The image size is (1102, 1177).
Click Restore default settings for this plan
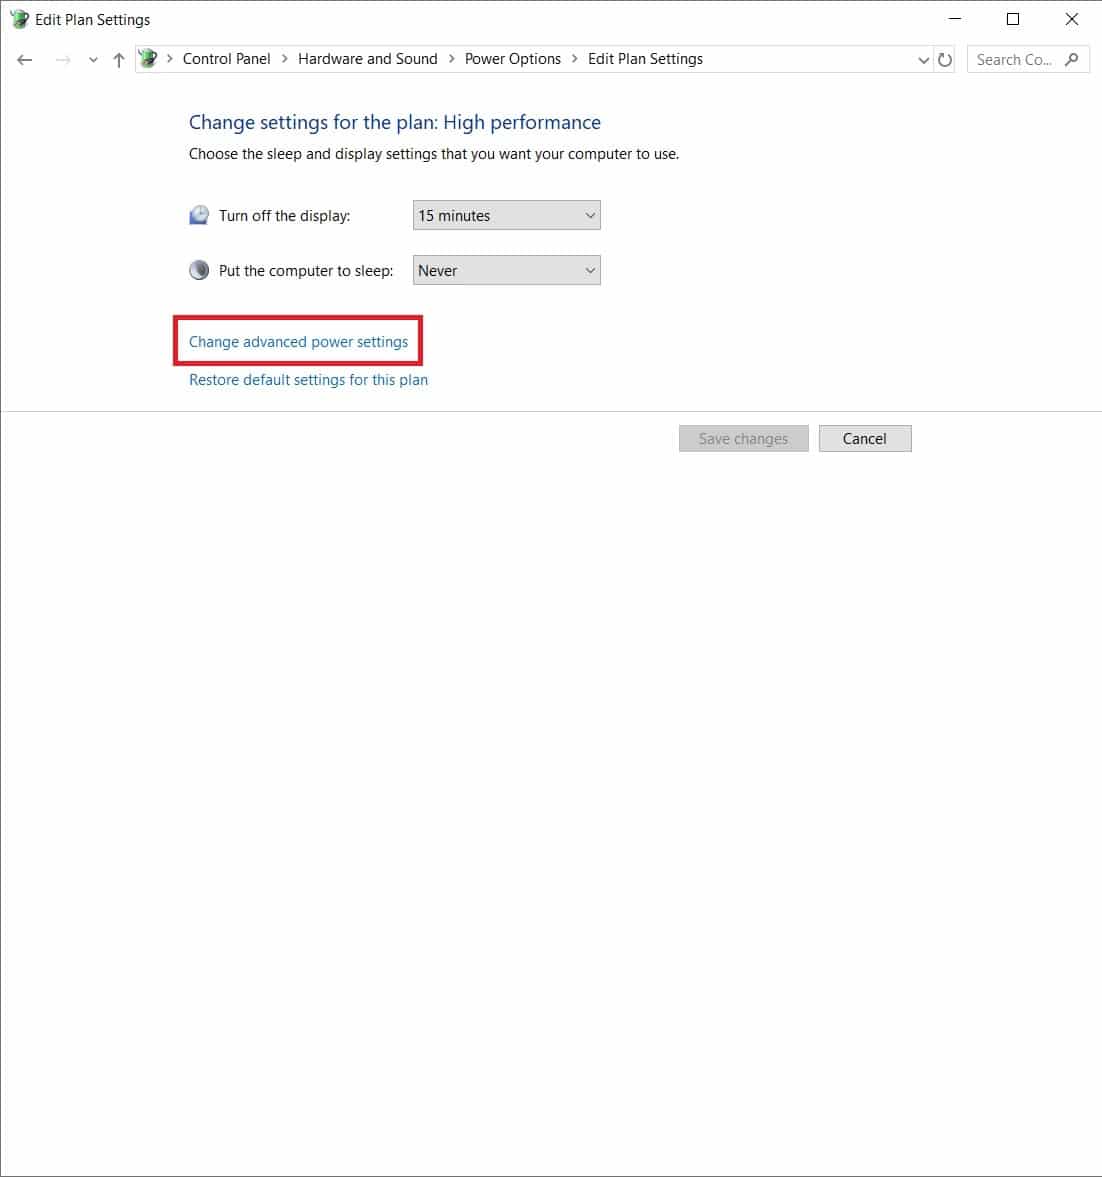[x=307, y=380]
